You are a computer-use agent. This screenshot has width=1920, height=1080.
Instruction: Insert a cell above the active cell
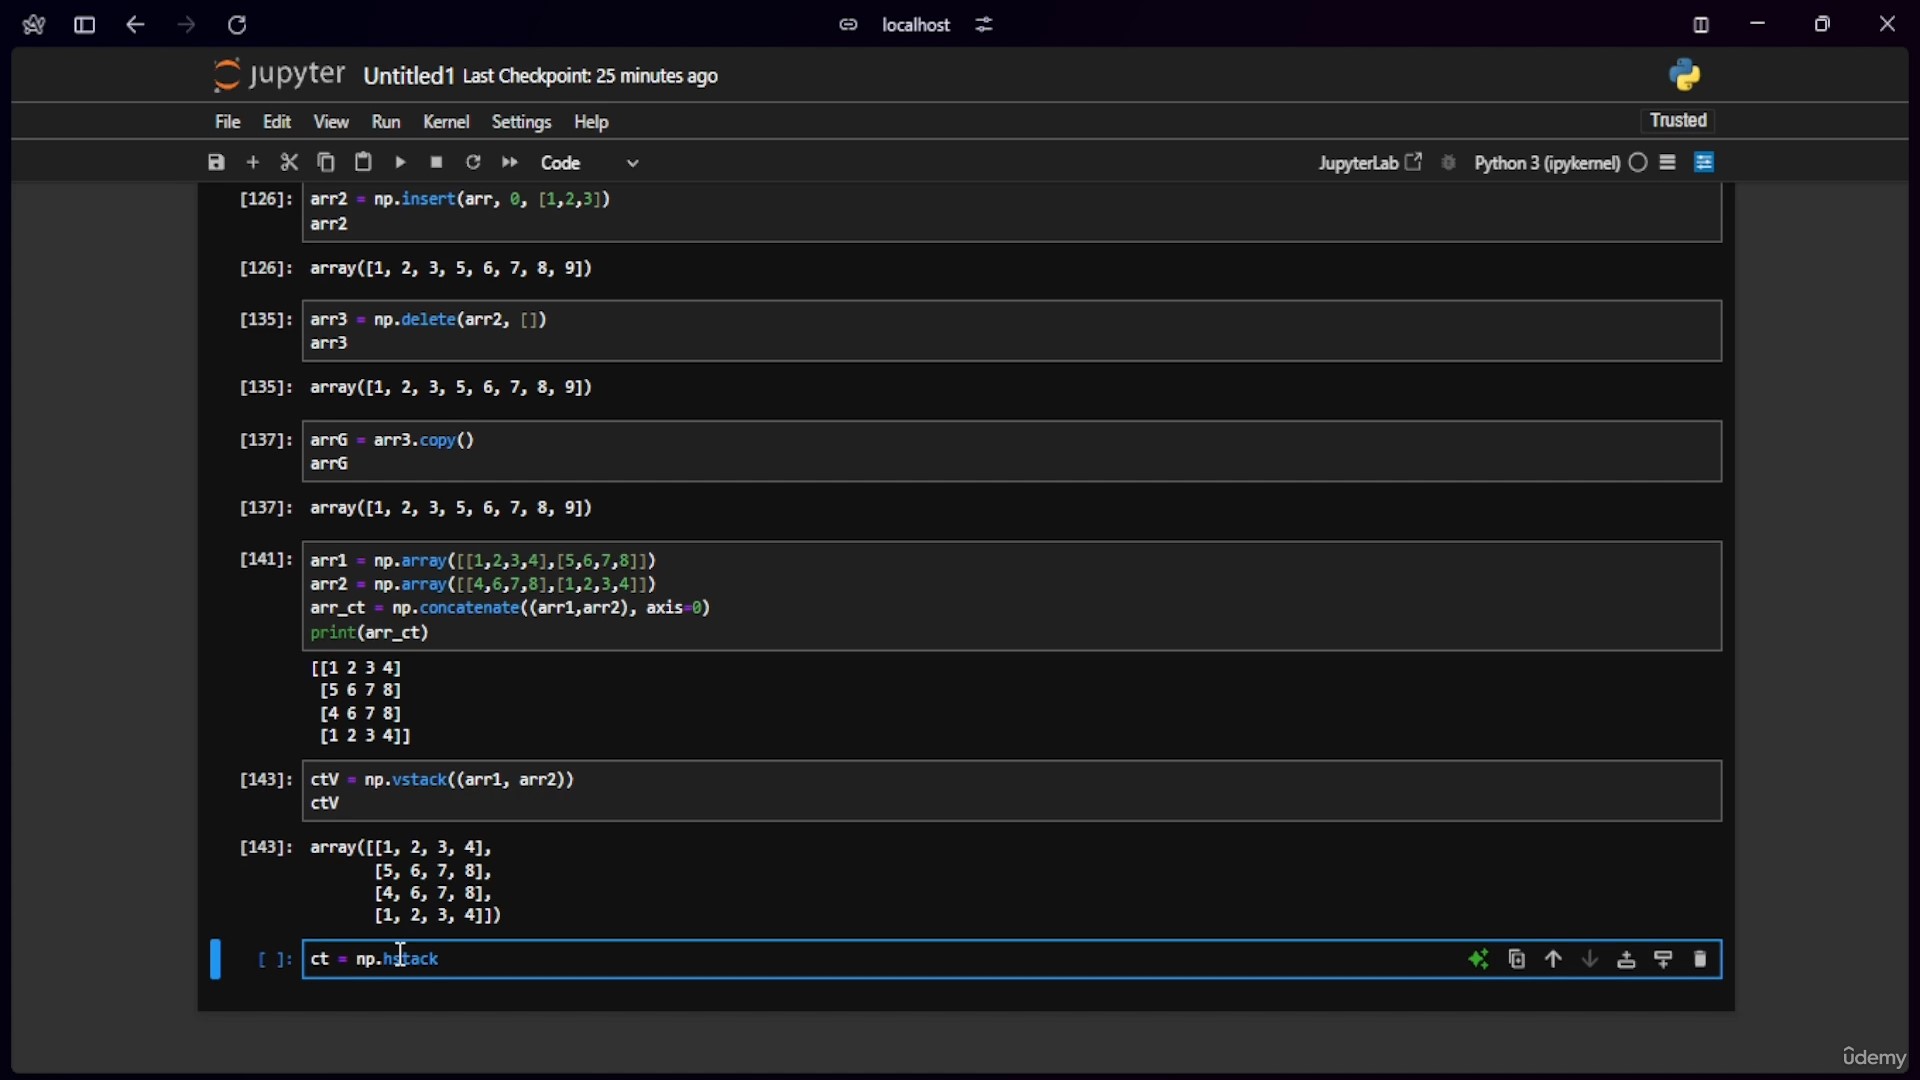(1627, 960)
